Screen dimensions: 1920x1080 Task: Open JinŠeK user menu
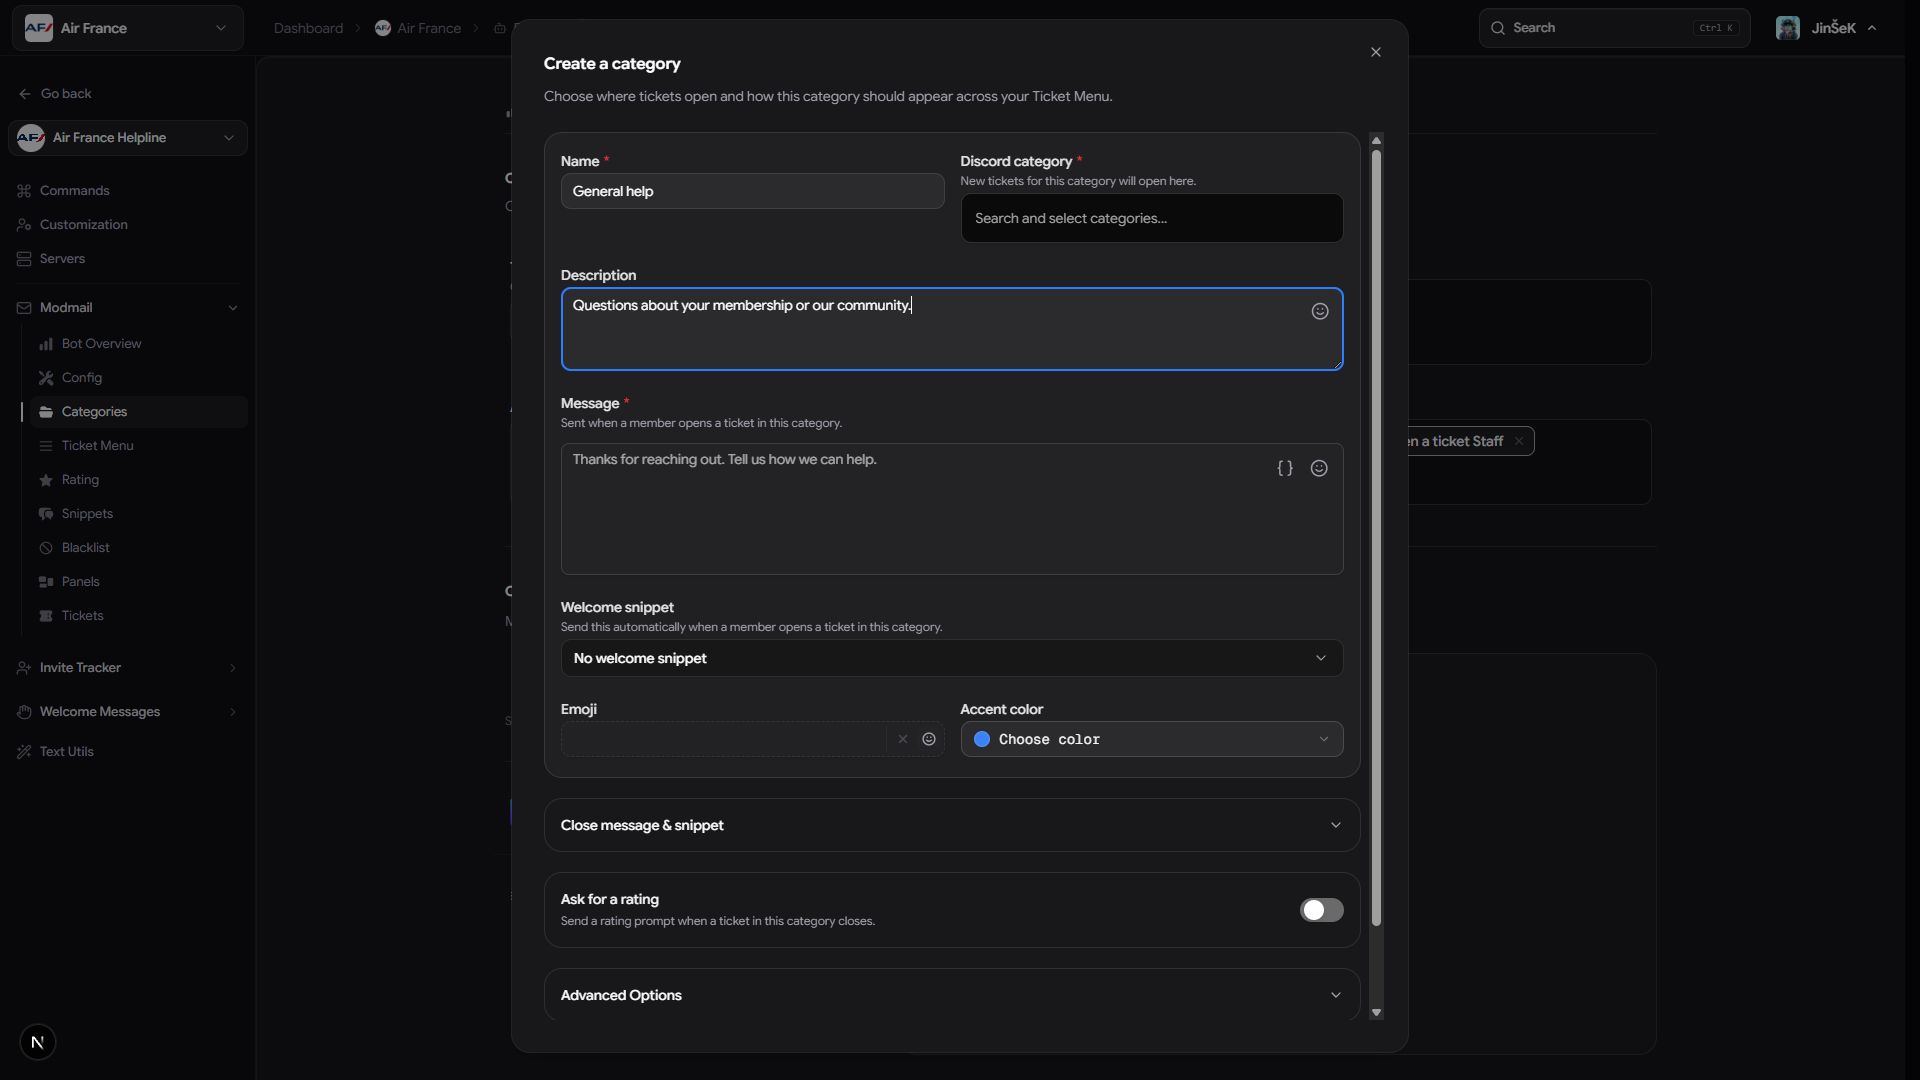[x=1826, y=28]
